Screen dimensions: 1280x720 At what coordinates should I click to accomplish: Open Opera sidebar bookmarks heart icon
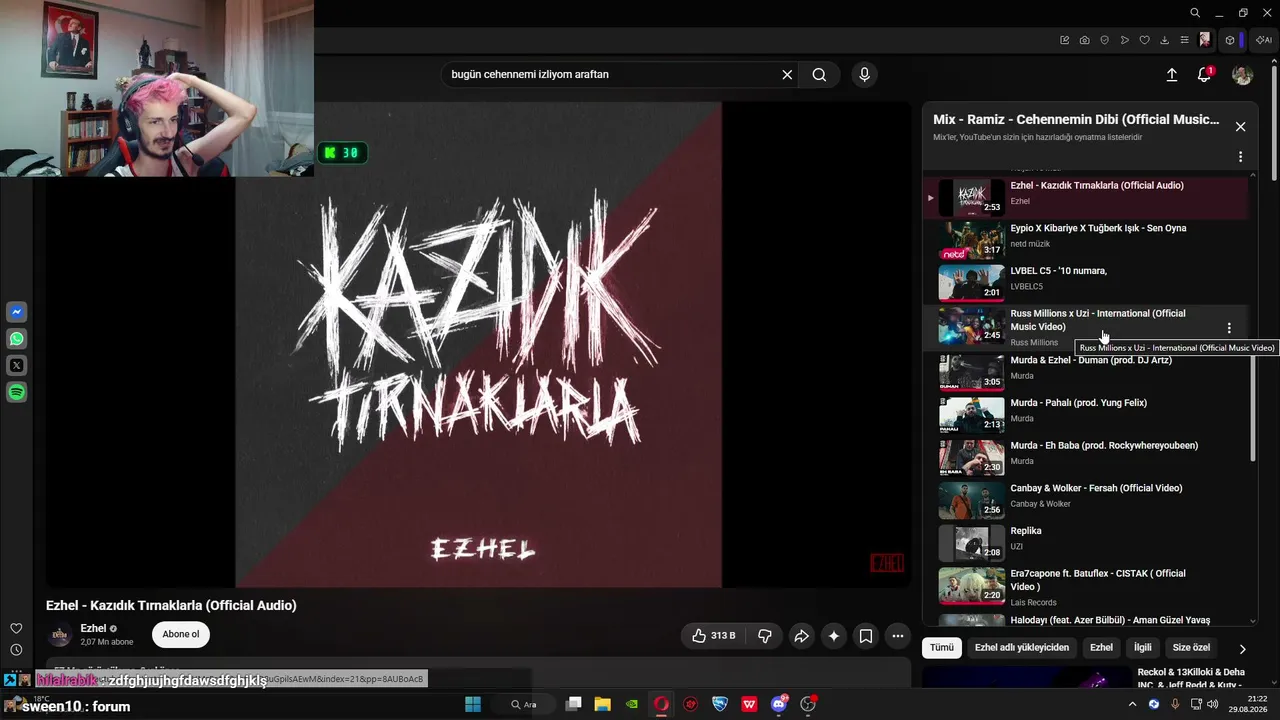[16, 628]
